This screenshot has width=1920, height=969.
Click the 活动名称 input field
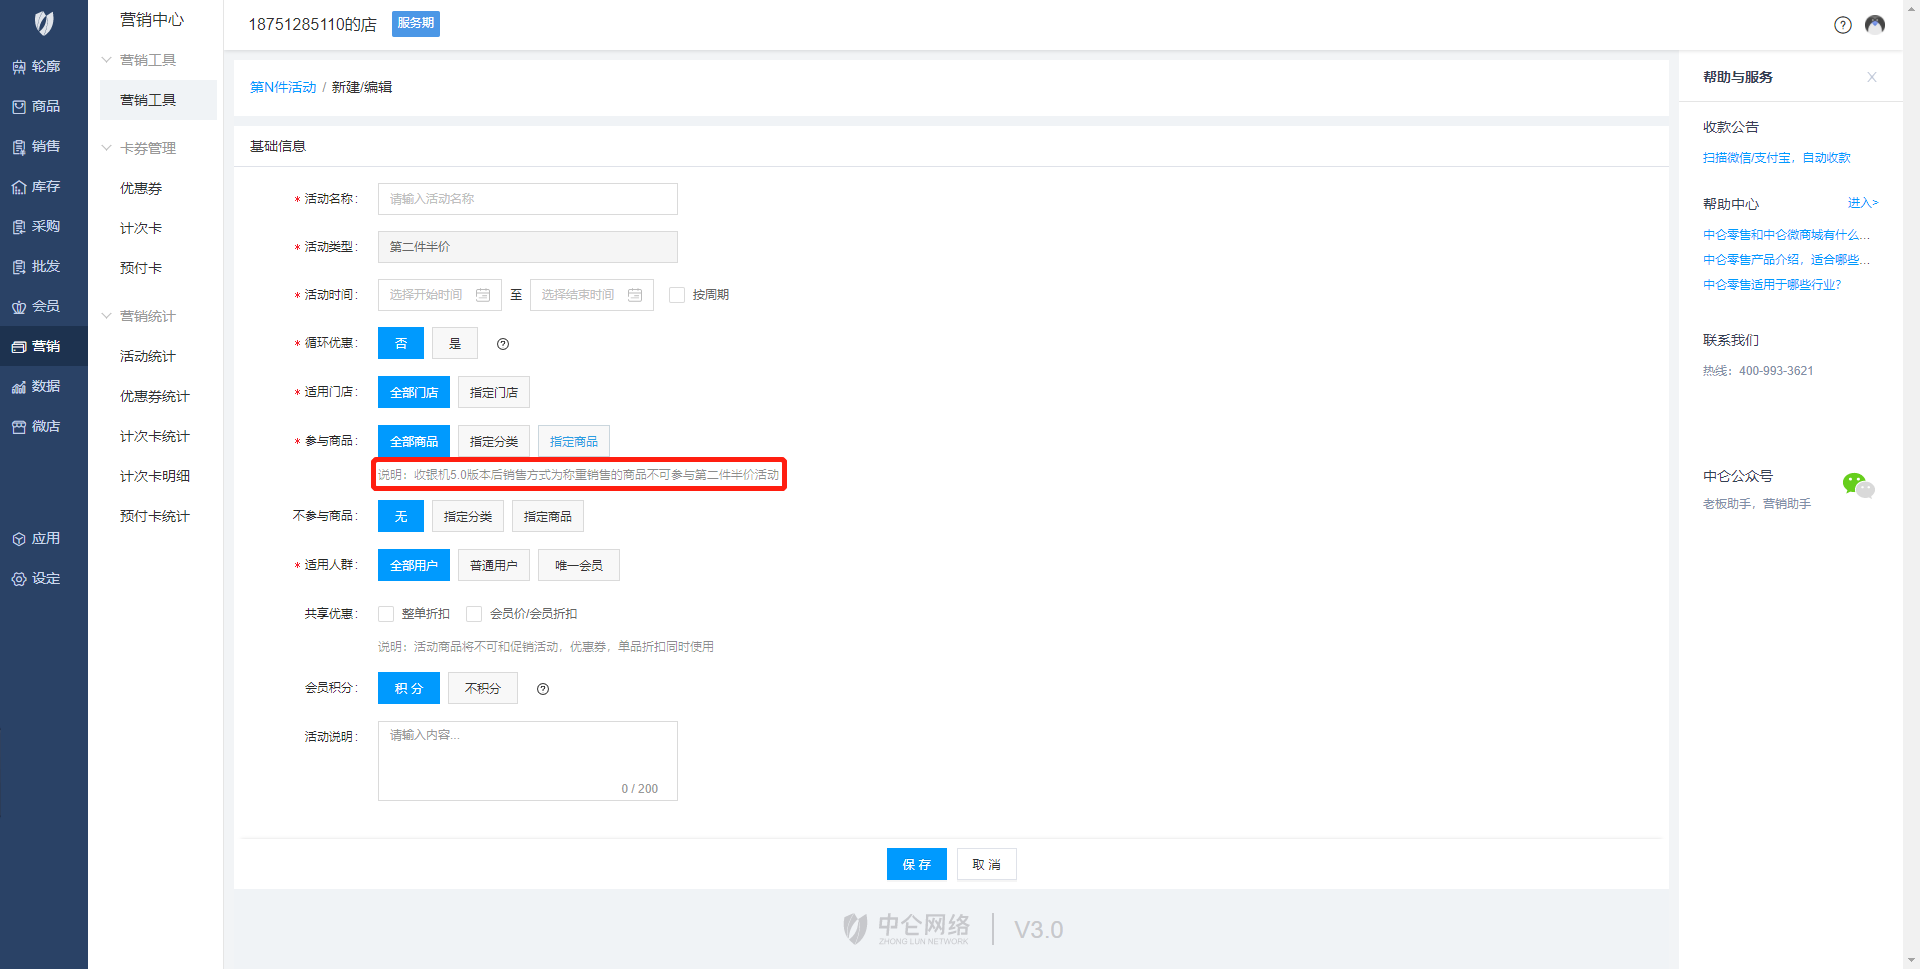point(527,199)
